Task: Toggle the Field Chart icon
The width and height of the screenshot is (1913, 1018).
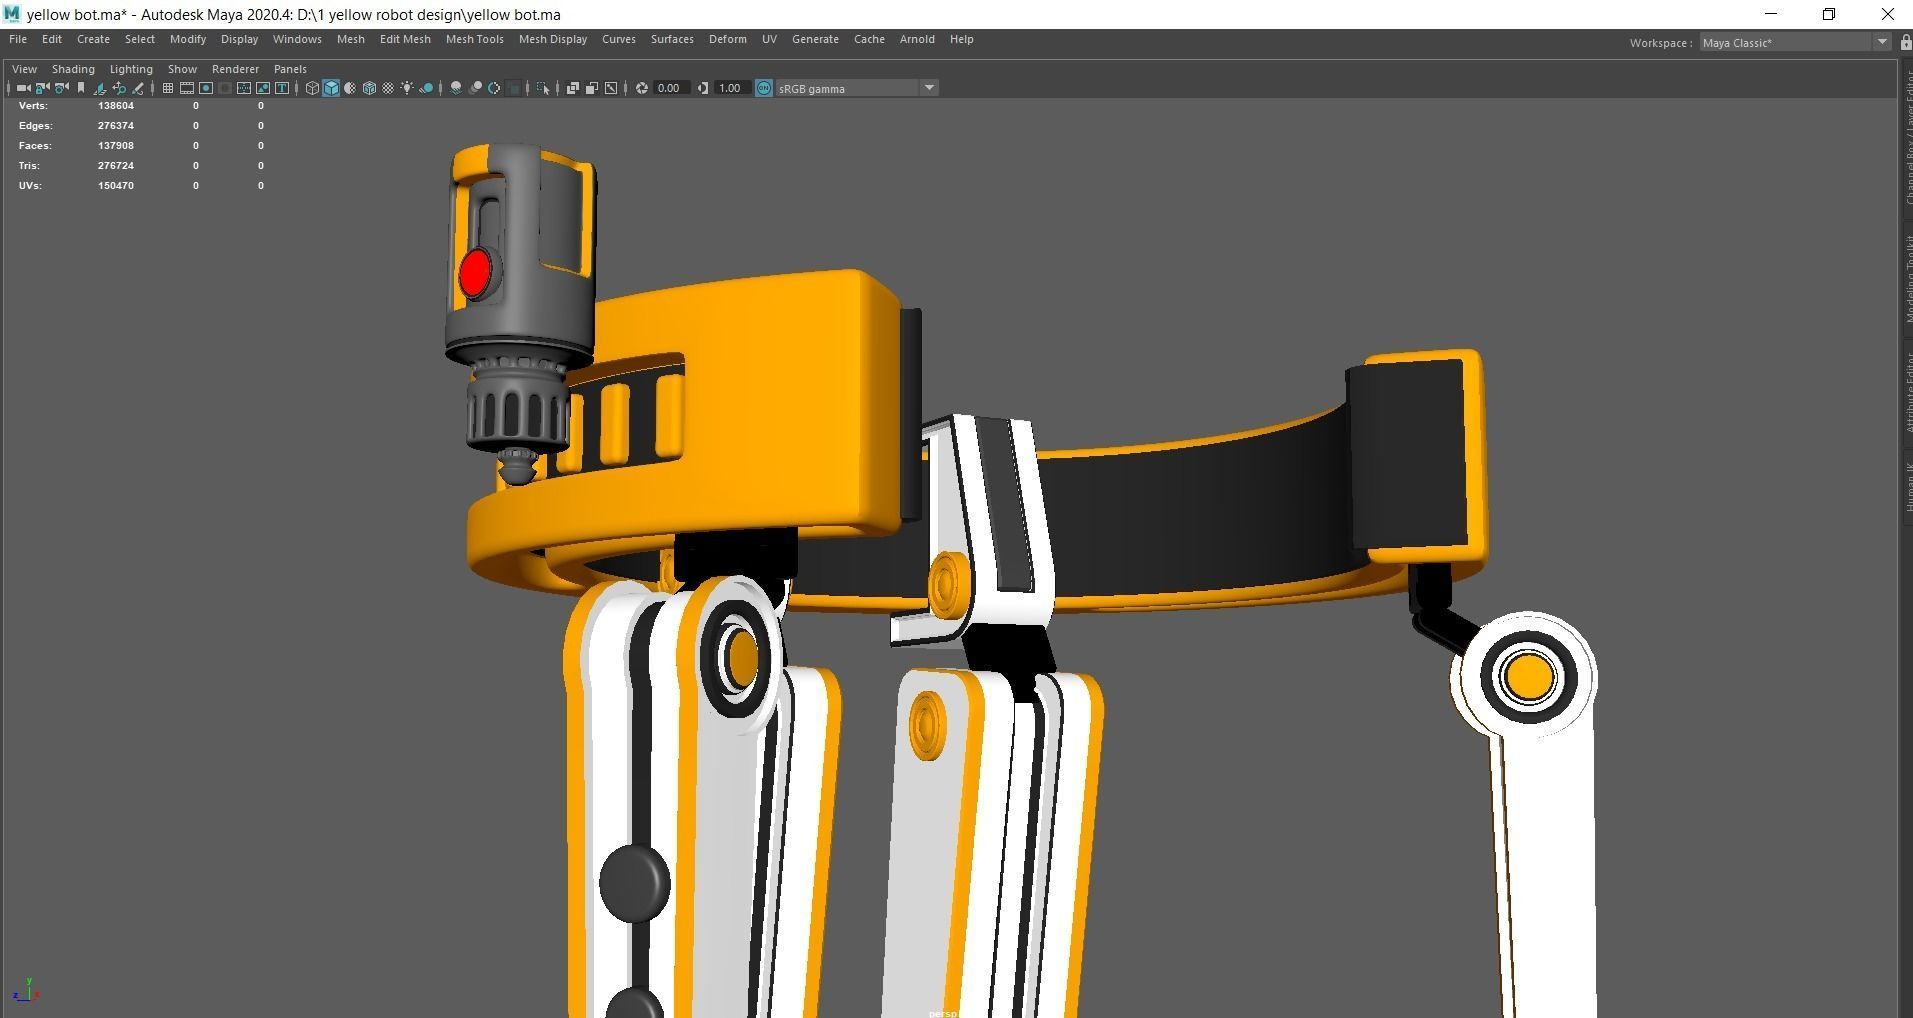Action: click(x=244, y=88)
